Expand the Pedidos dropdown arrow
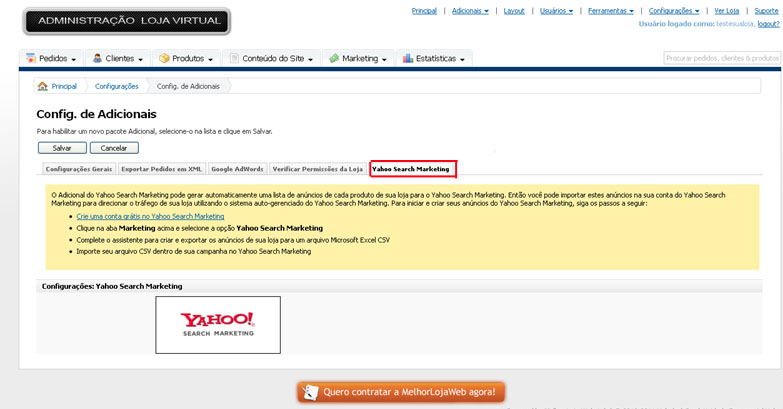 point(74,59)
